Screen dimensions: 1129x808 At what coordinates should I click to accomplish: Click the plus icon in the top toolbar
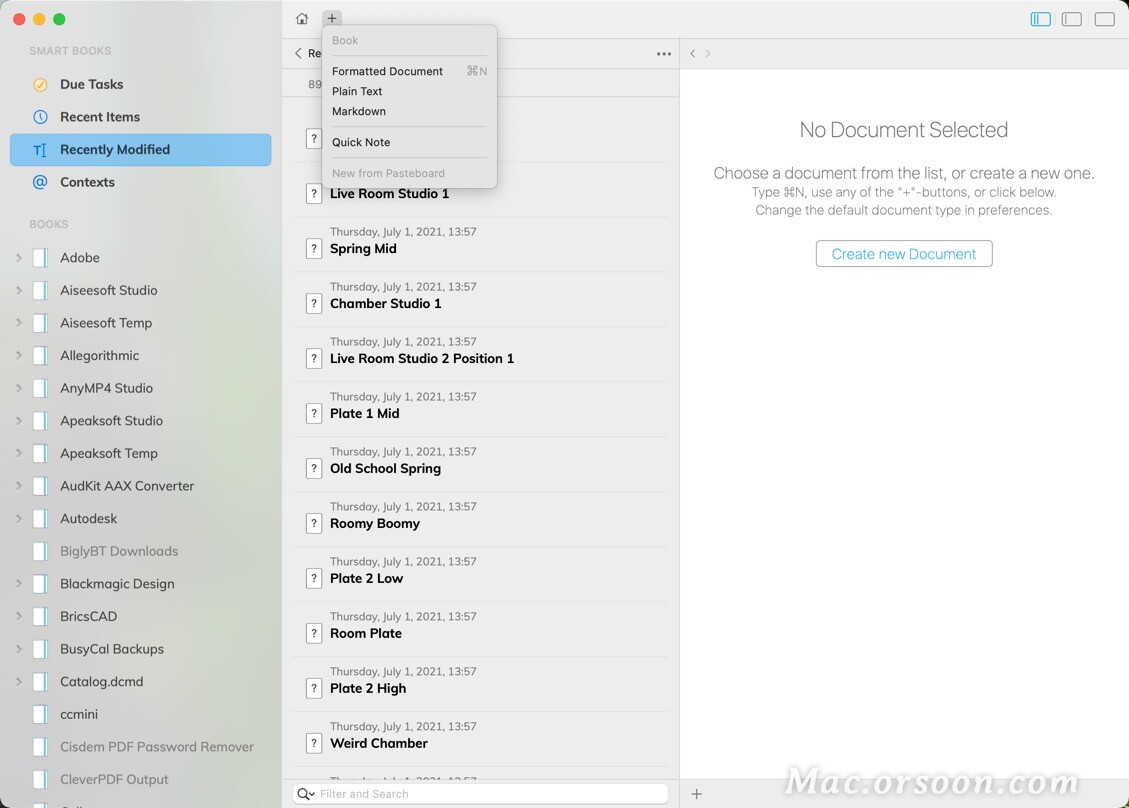tap(332, 18)
